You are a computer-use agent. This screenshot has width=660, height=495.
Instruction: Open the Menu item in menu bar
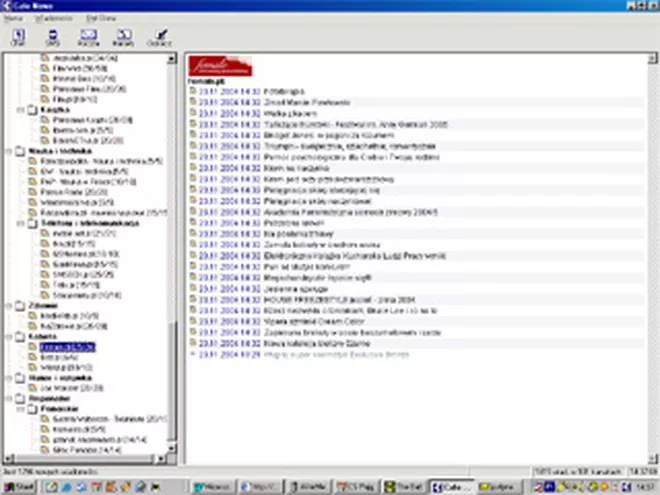tap(13, 17)
